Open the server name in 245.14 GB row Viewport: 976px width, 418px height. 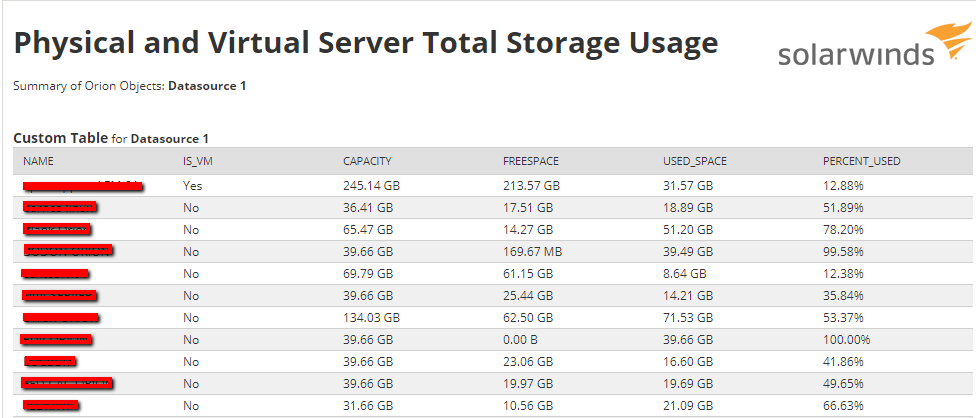(x=82, y=186)
